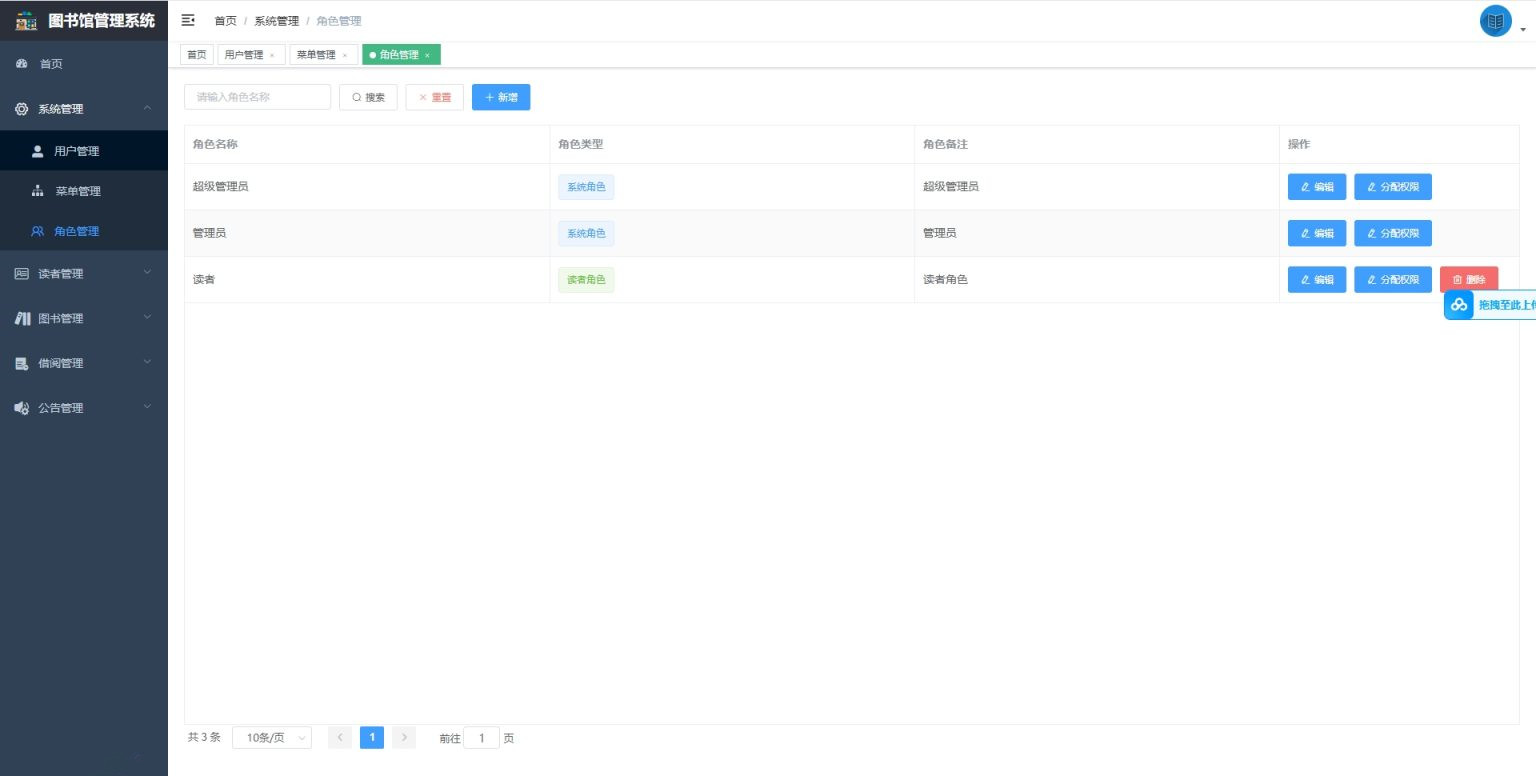This screenshot has height=776, width=1536.
Task: Click the library logo icon in header
Action: (27, 20)
